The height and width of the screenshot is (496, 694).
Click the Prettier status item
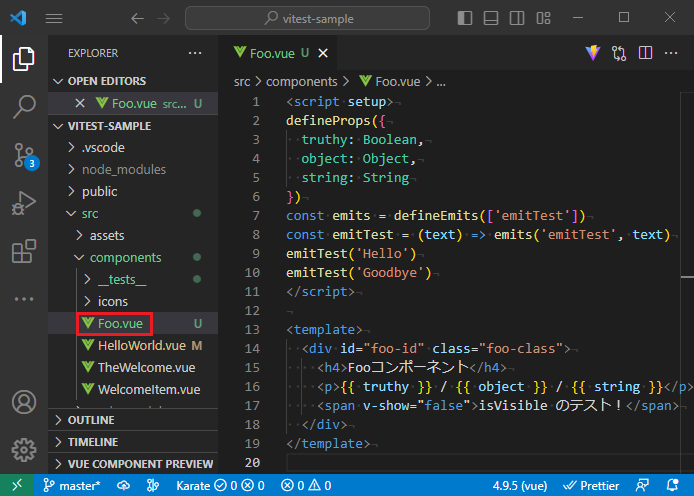coord(591,485)
